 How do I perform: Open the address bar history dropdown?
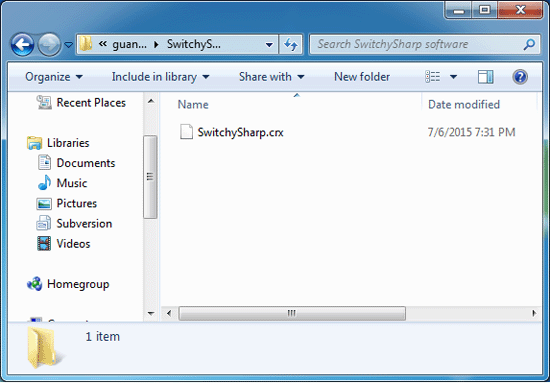(x=269, y=45)
